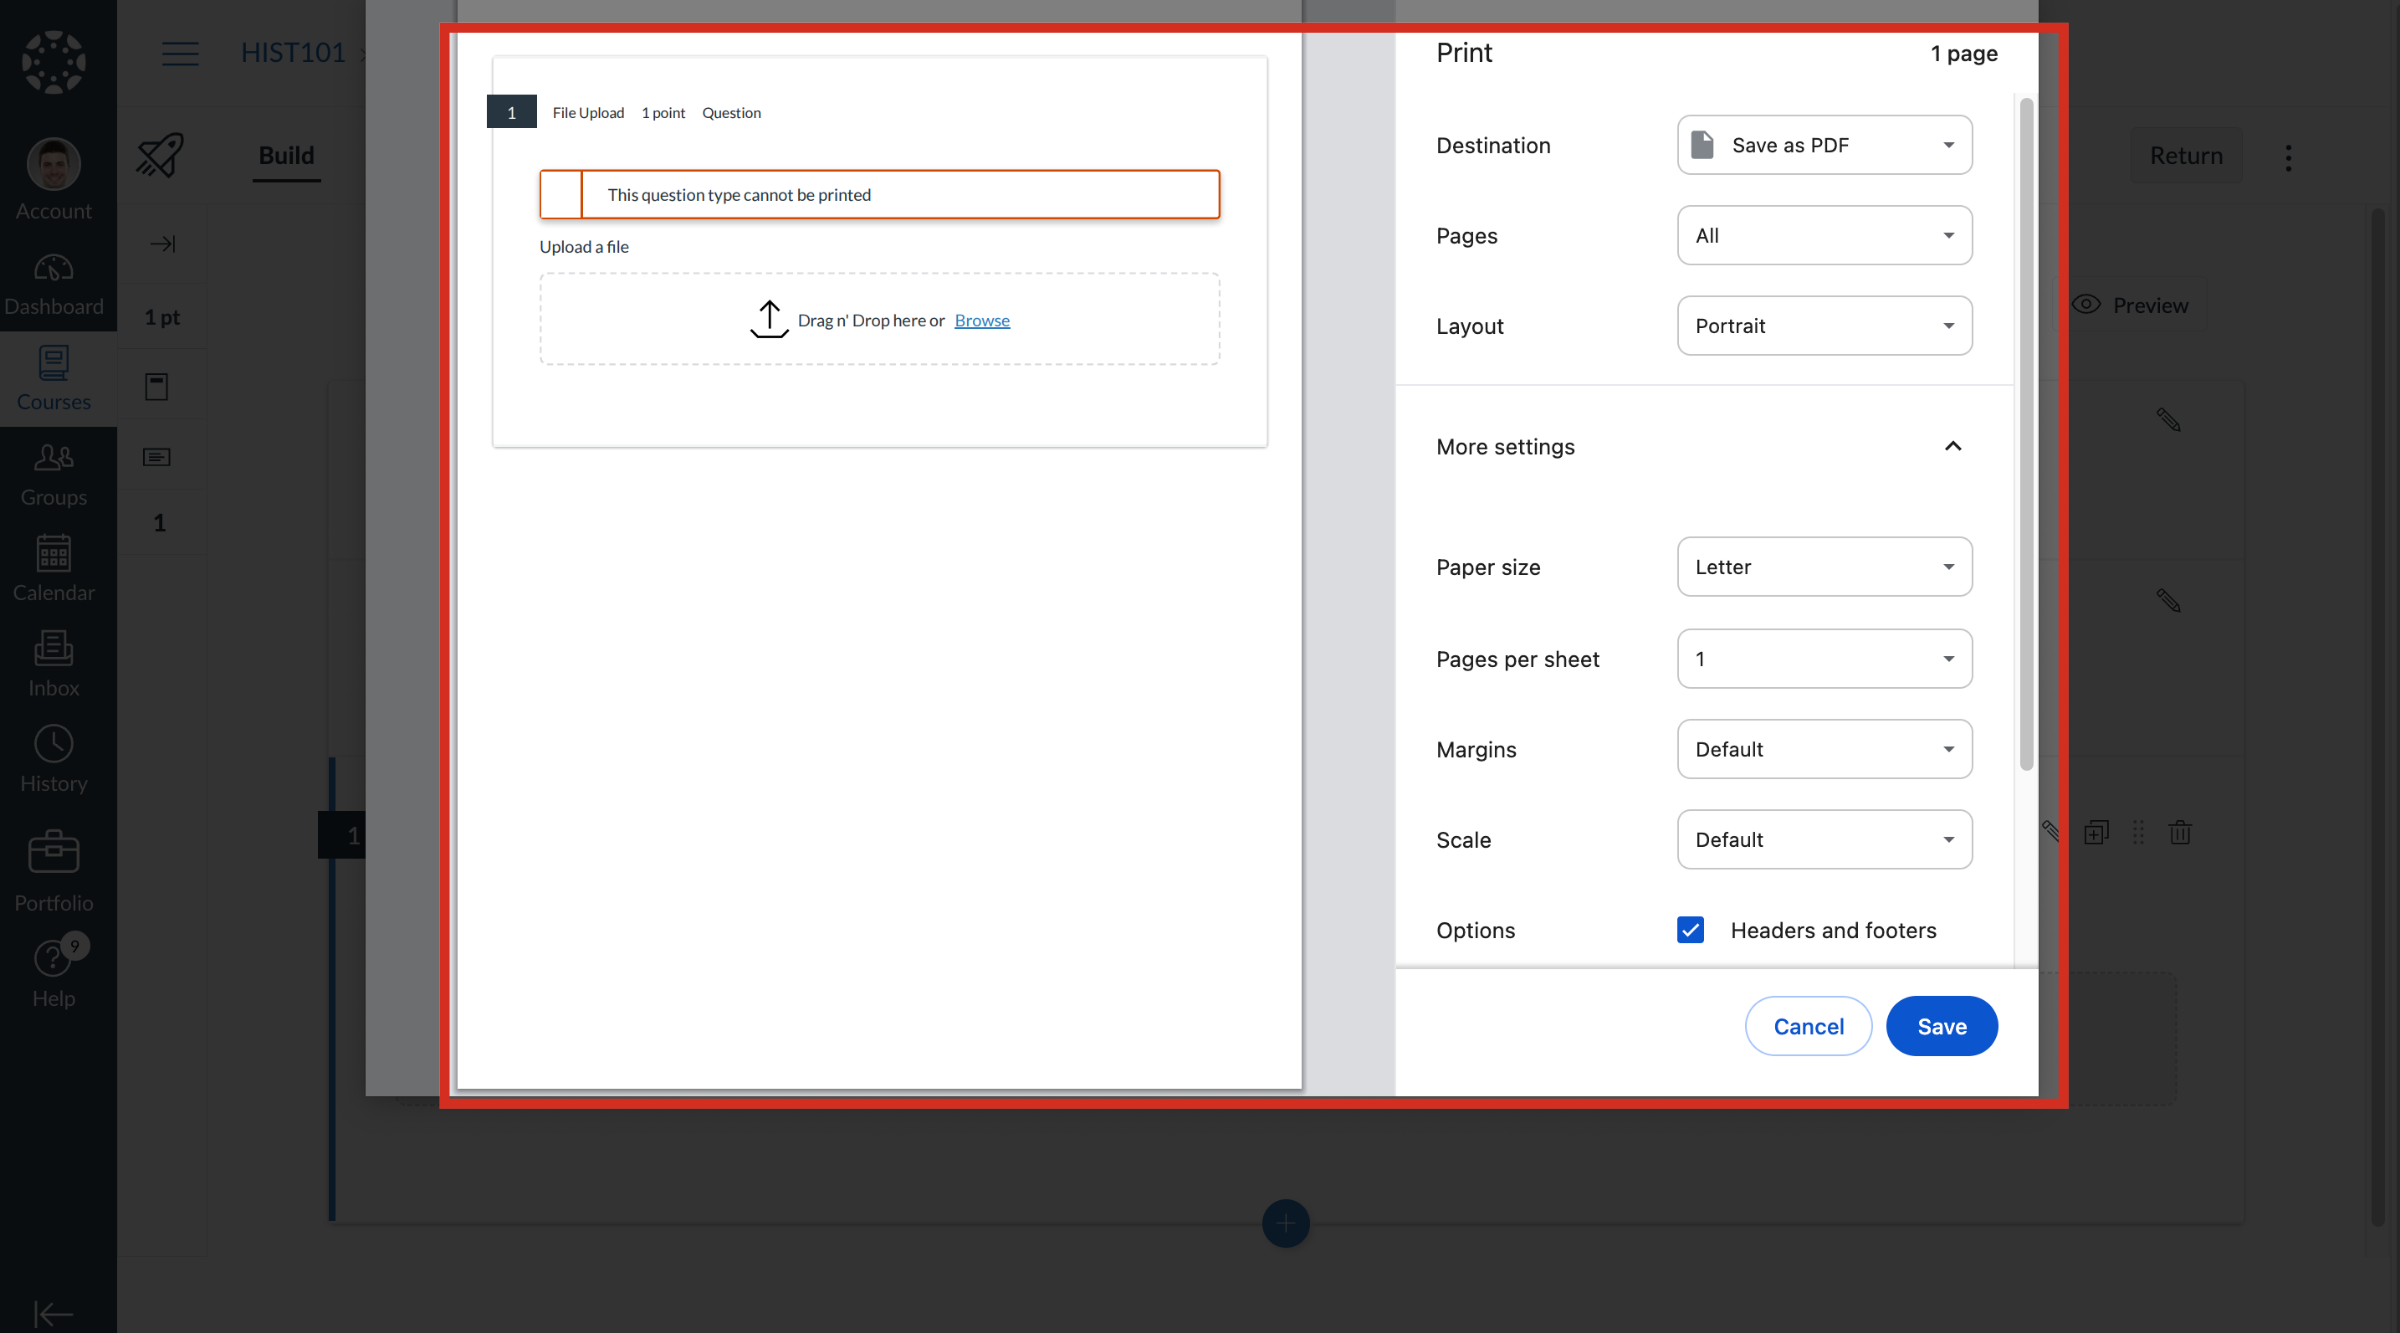This screenshot has height=1333, width=2400.
Task: Open the Scale Default dropdown
Action: [x=1824, y=840]
